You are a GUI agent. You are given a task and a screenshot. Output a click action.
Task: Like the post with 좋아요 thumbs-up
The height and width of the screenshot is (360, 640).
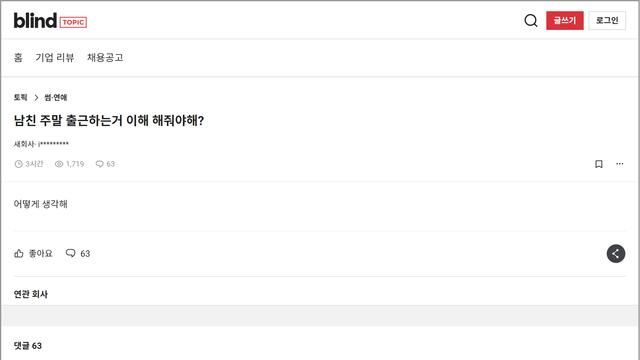[x=33, y=253]
